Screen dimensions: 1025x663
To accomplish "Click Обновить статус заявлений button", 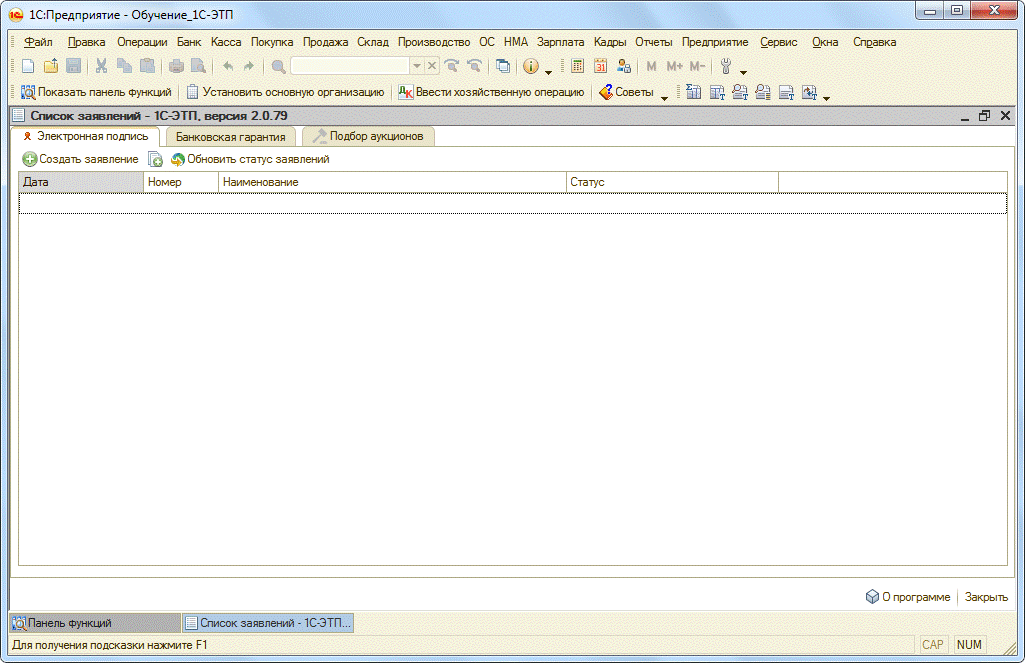I will pos(250,159).
